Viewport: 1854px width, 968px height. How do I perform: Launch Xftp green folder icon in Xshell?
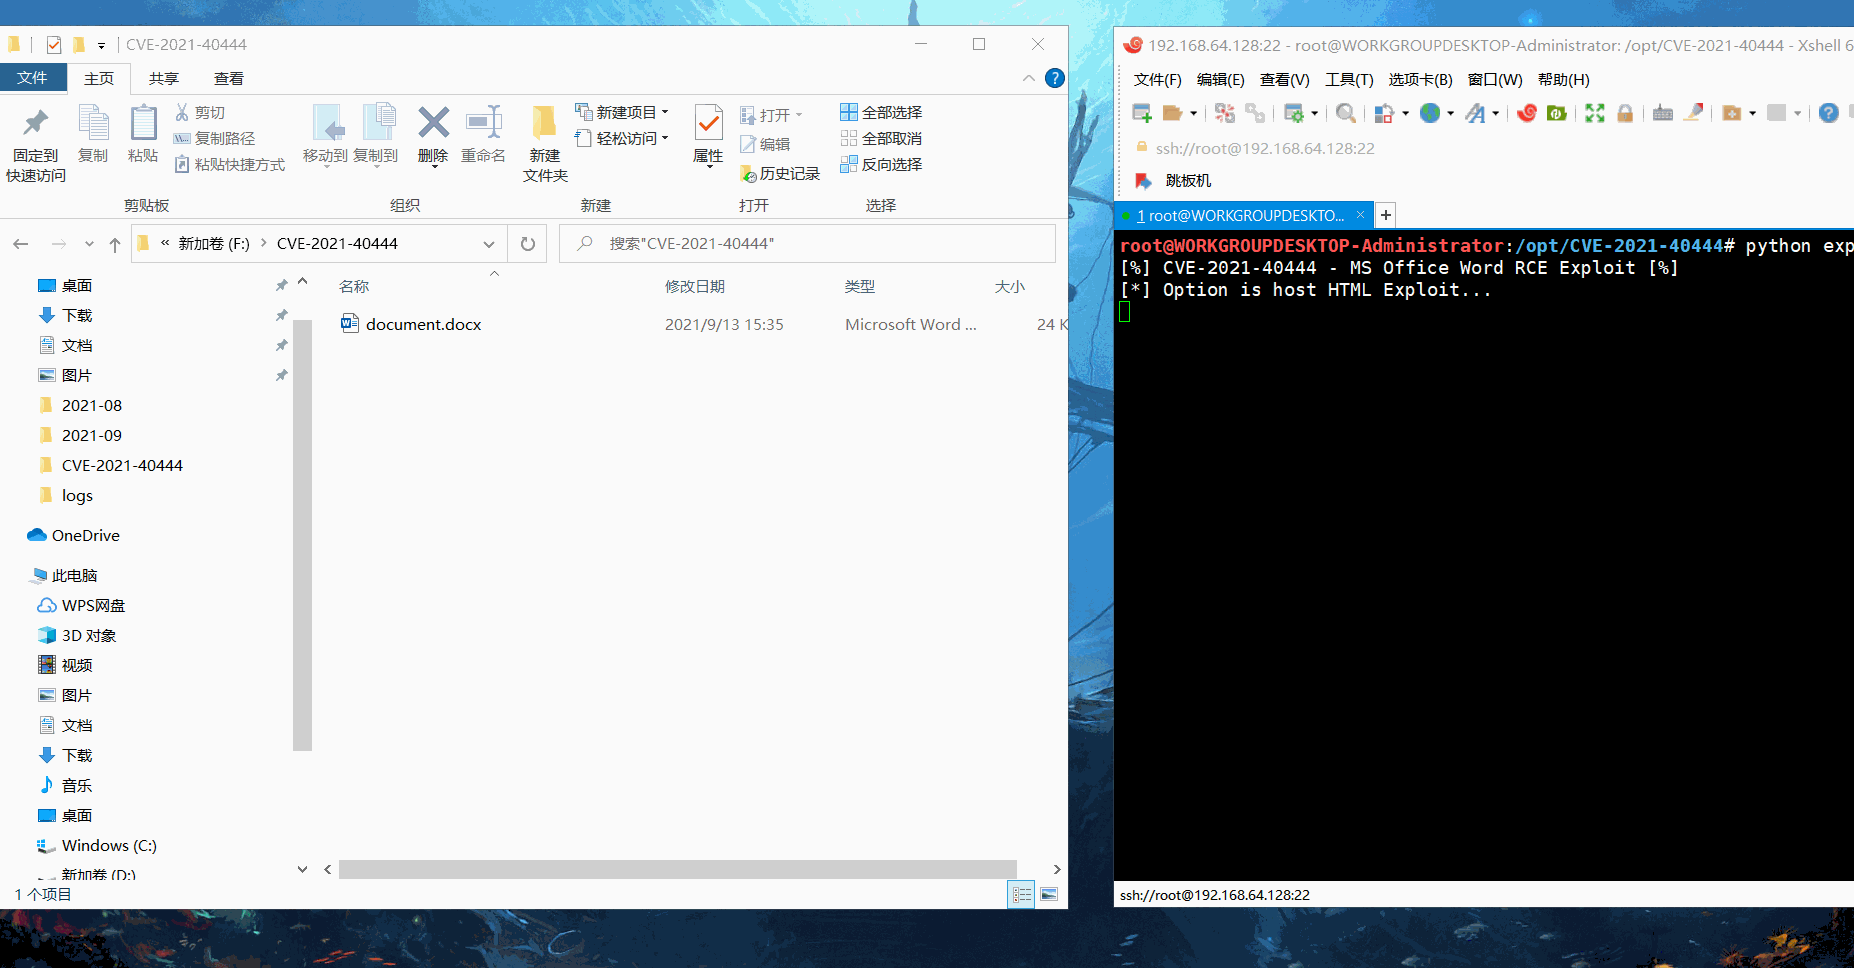click(1557, 113)
